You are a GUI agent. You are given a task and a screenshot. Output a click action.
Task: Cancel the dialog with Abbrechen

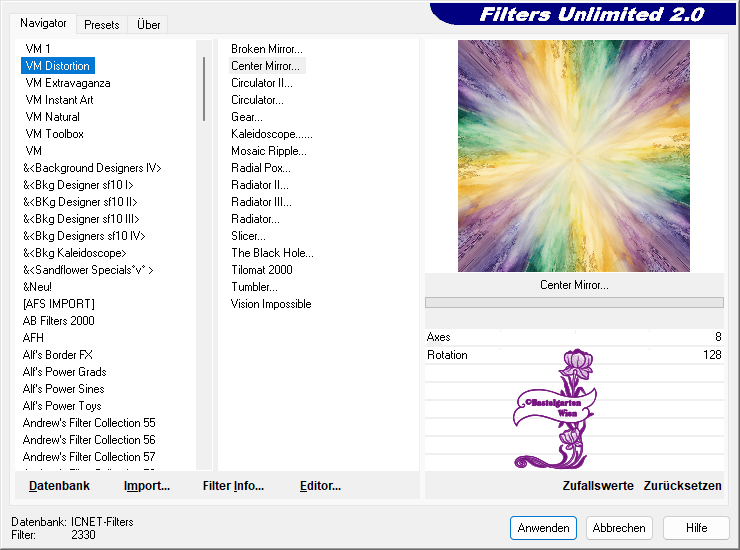[x=618, y=528]
